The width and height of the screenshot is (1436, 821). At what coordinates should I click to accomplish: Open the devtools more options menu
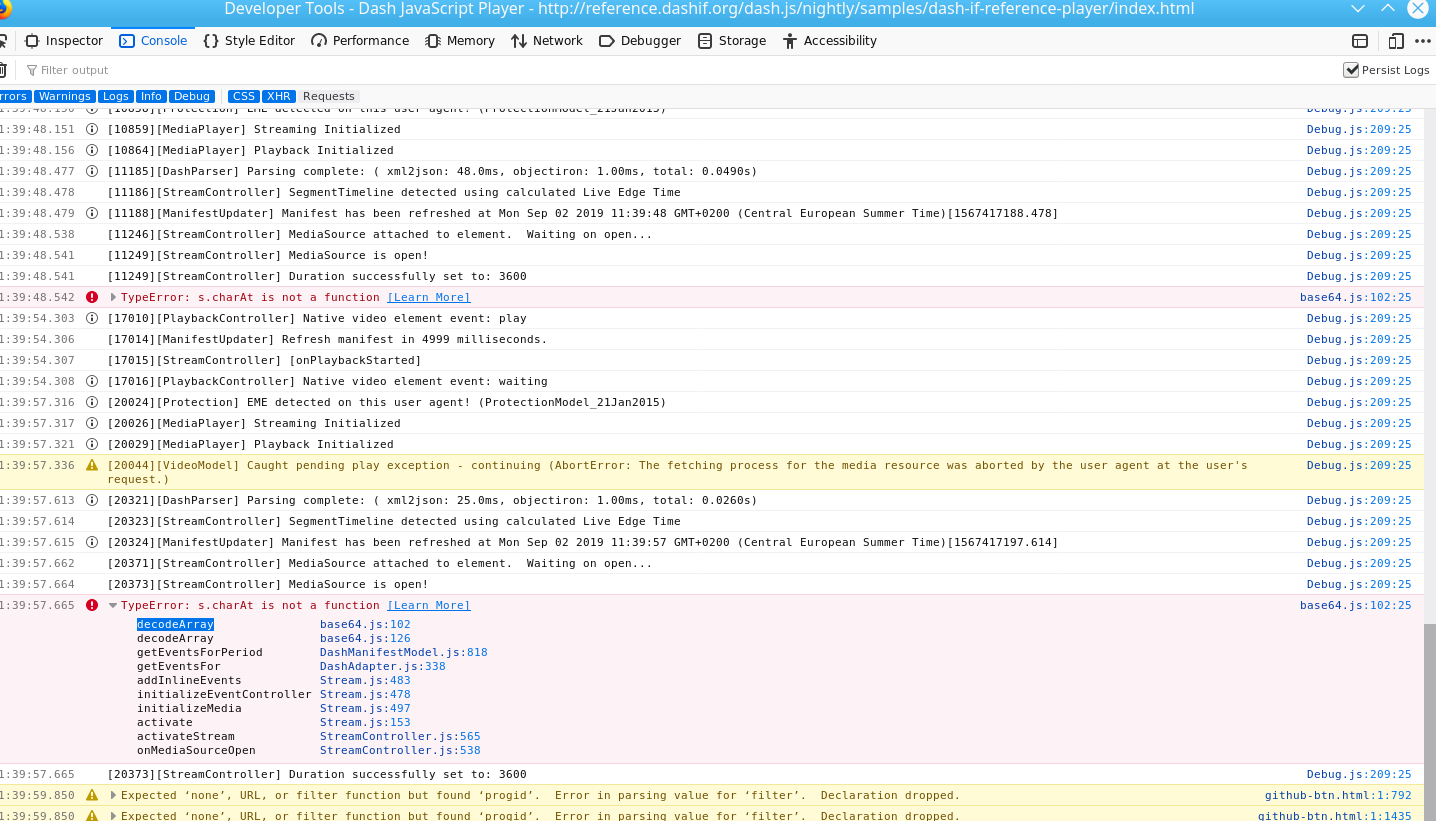click(x=1424, y=41)
